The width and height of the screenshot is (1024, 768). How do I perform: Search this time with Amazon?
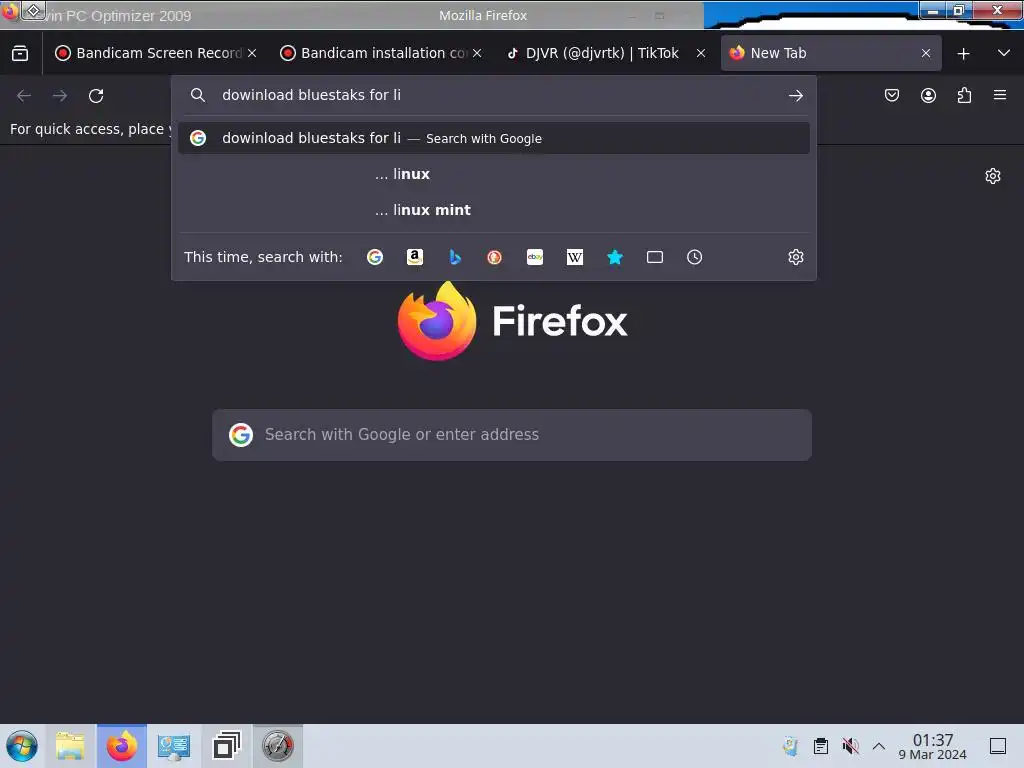415,257
